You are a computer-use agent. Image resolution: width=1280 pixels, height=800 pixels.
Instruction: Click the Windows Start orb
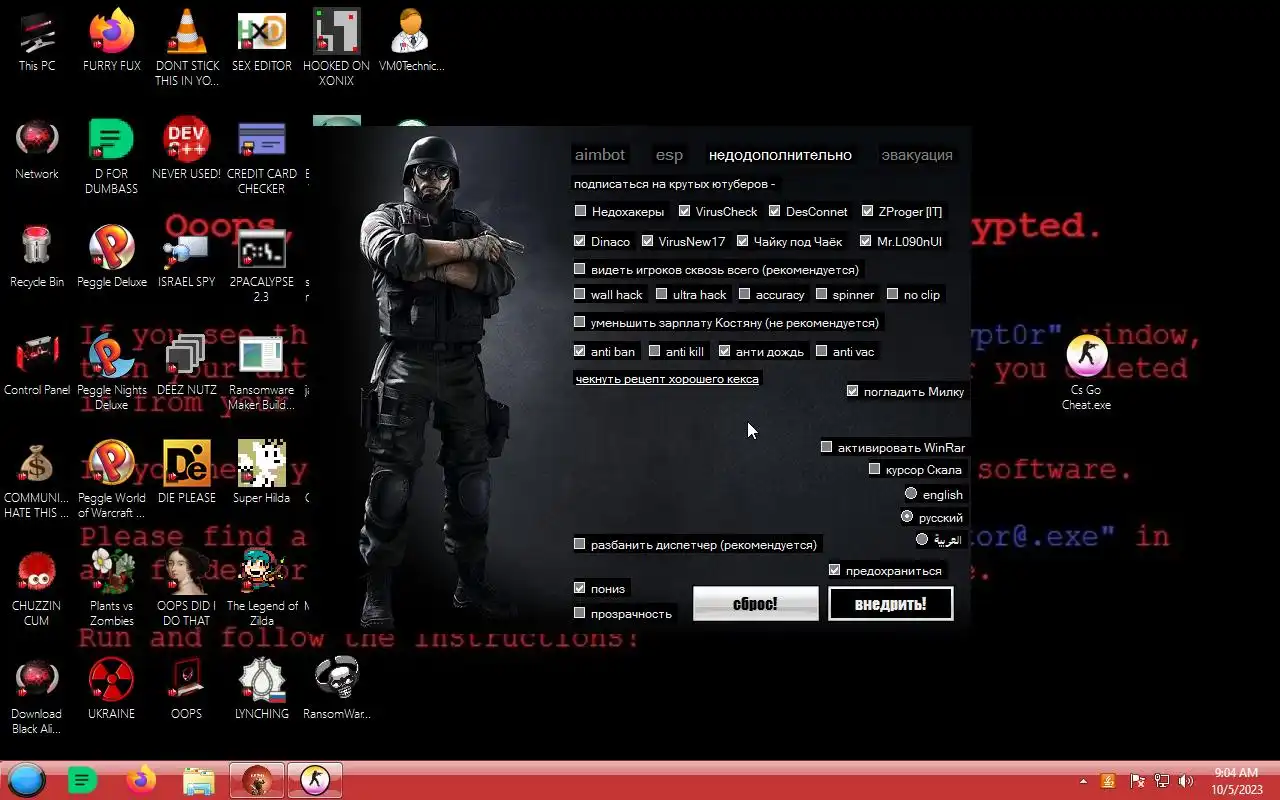(x=27, y=780)
